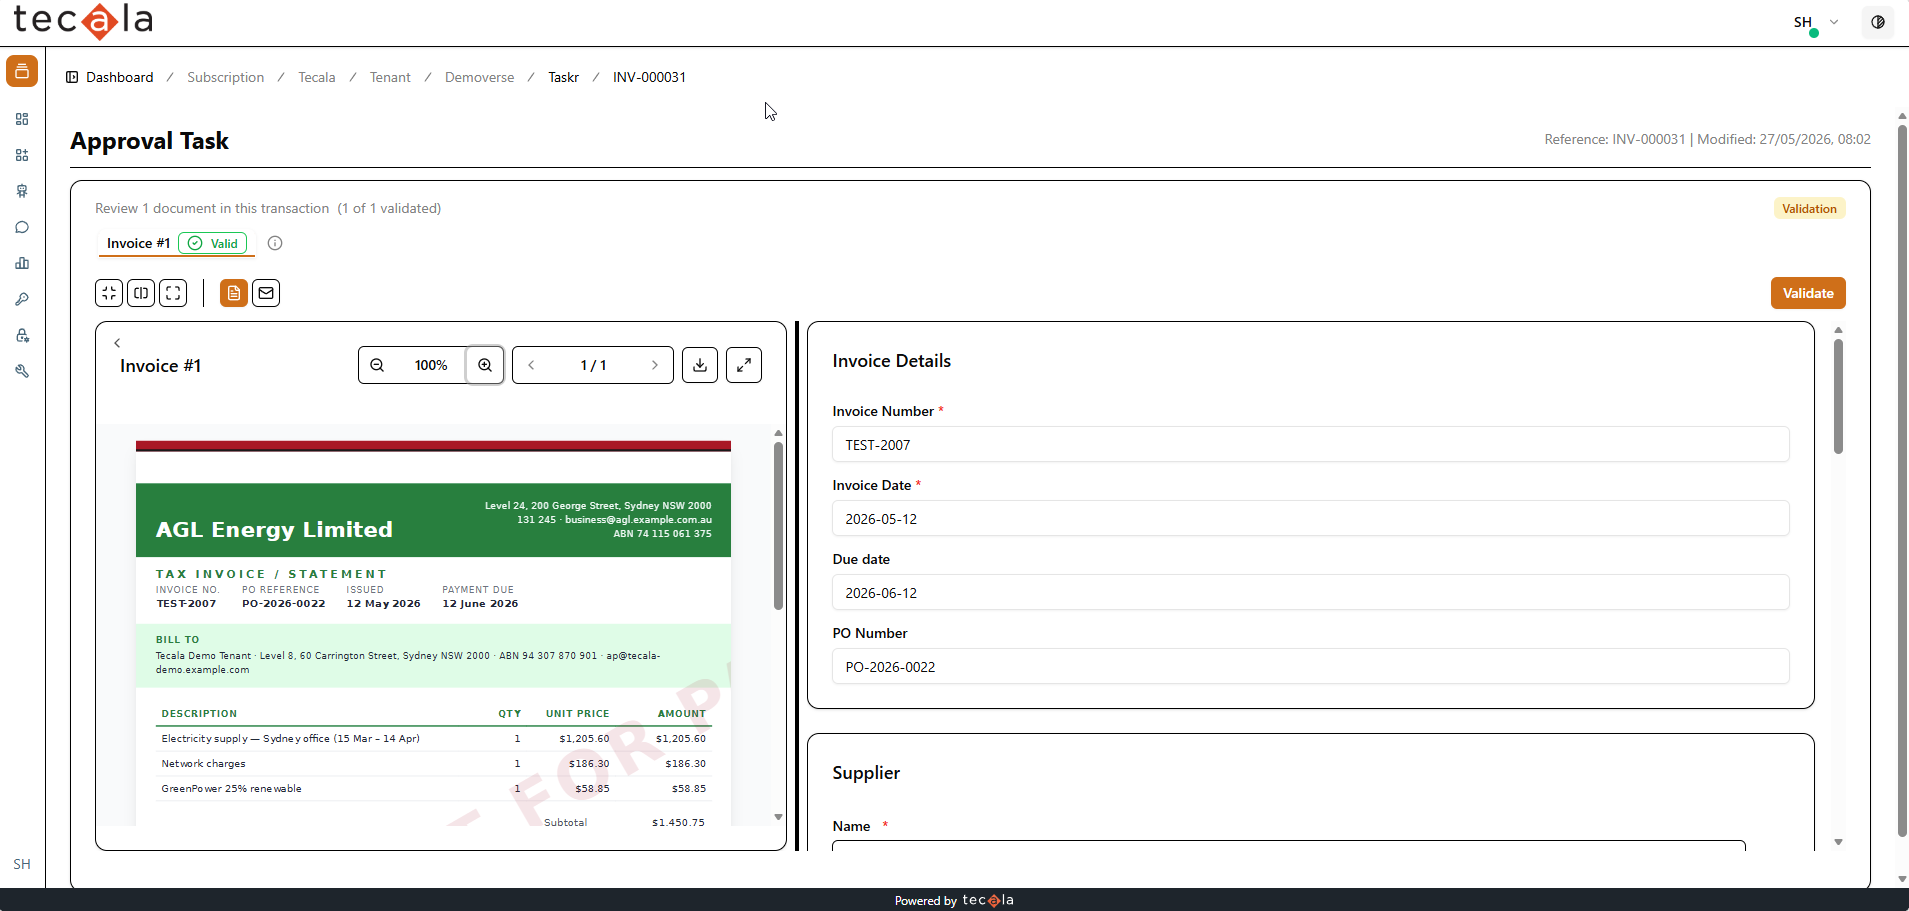Click the INV-000031 breadcrumb
This screenshot has width=1909, height=911.
pyautogui.click(x=650, y=77)
